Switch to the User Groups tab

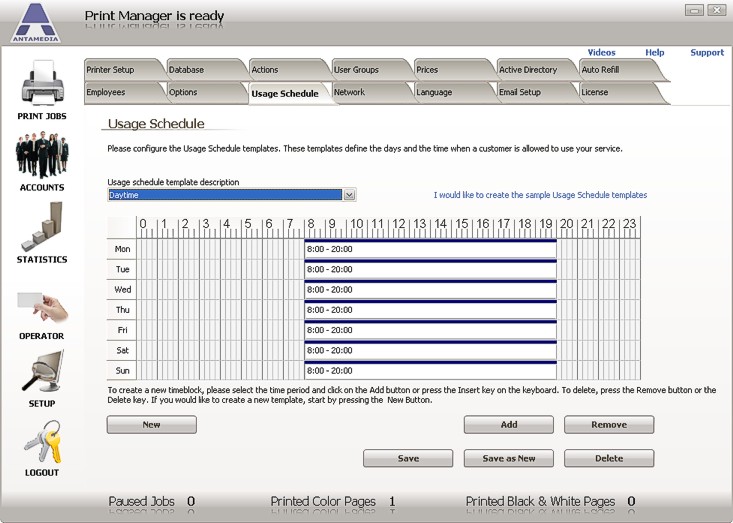369,70
